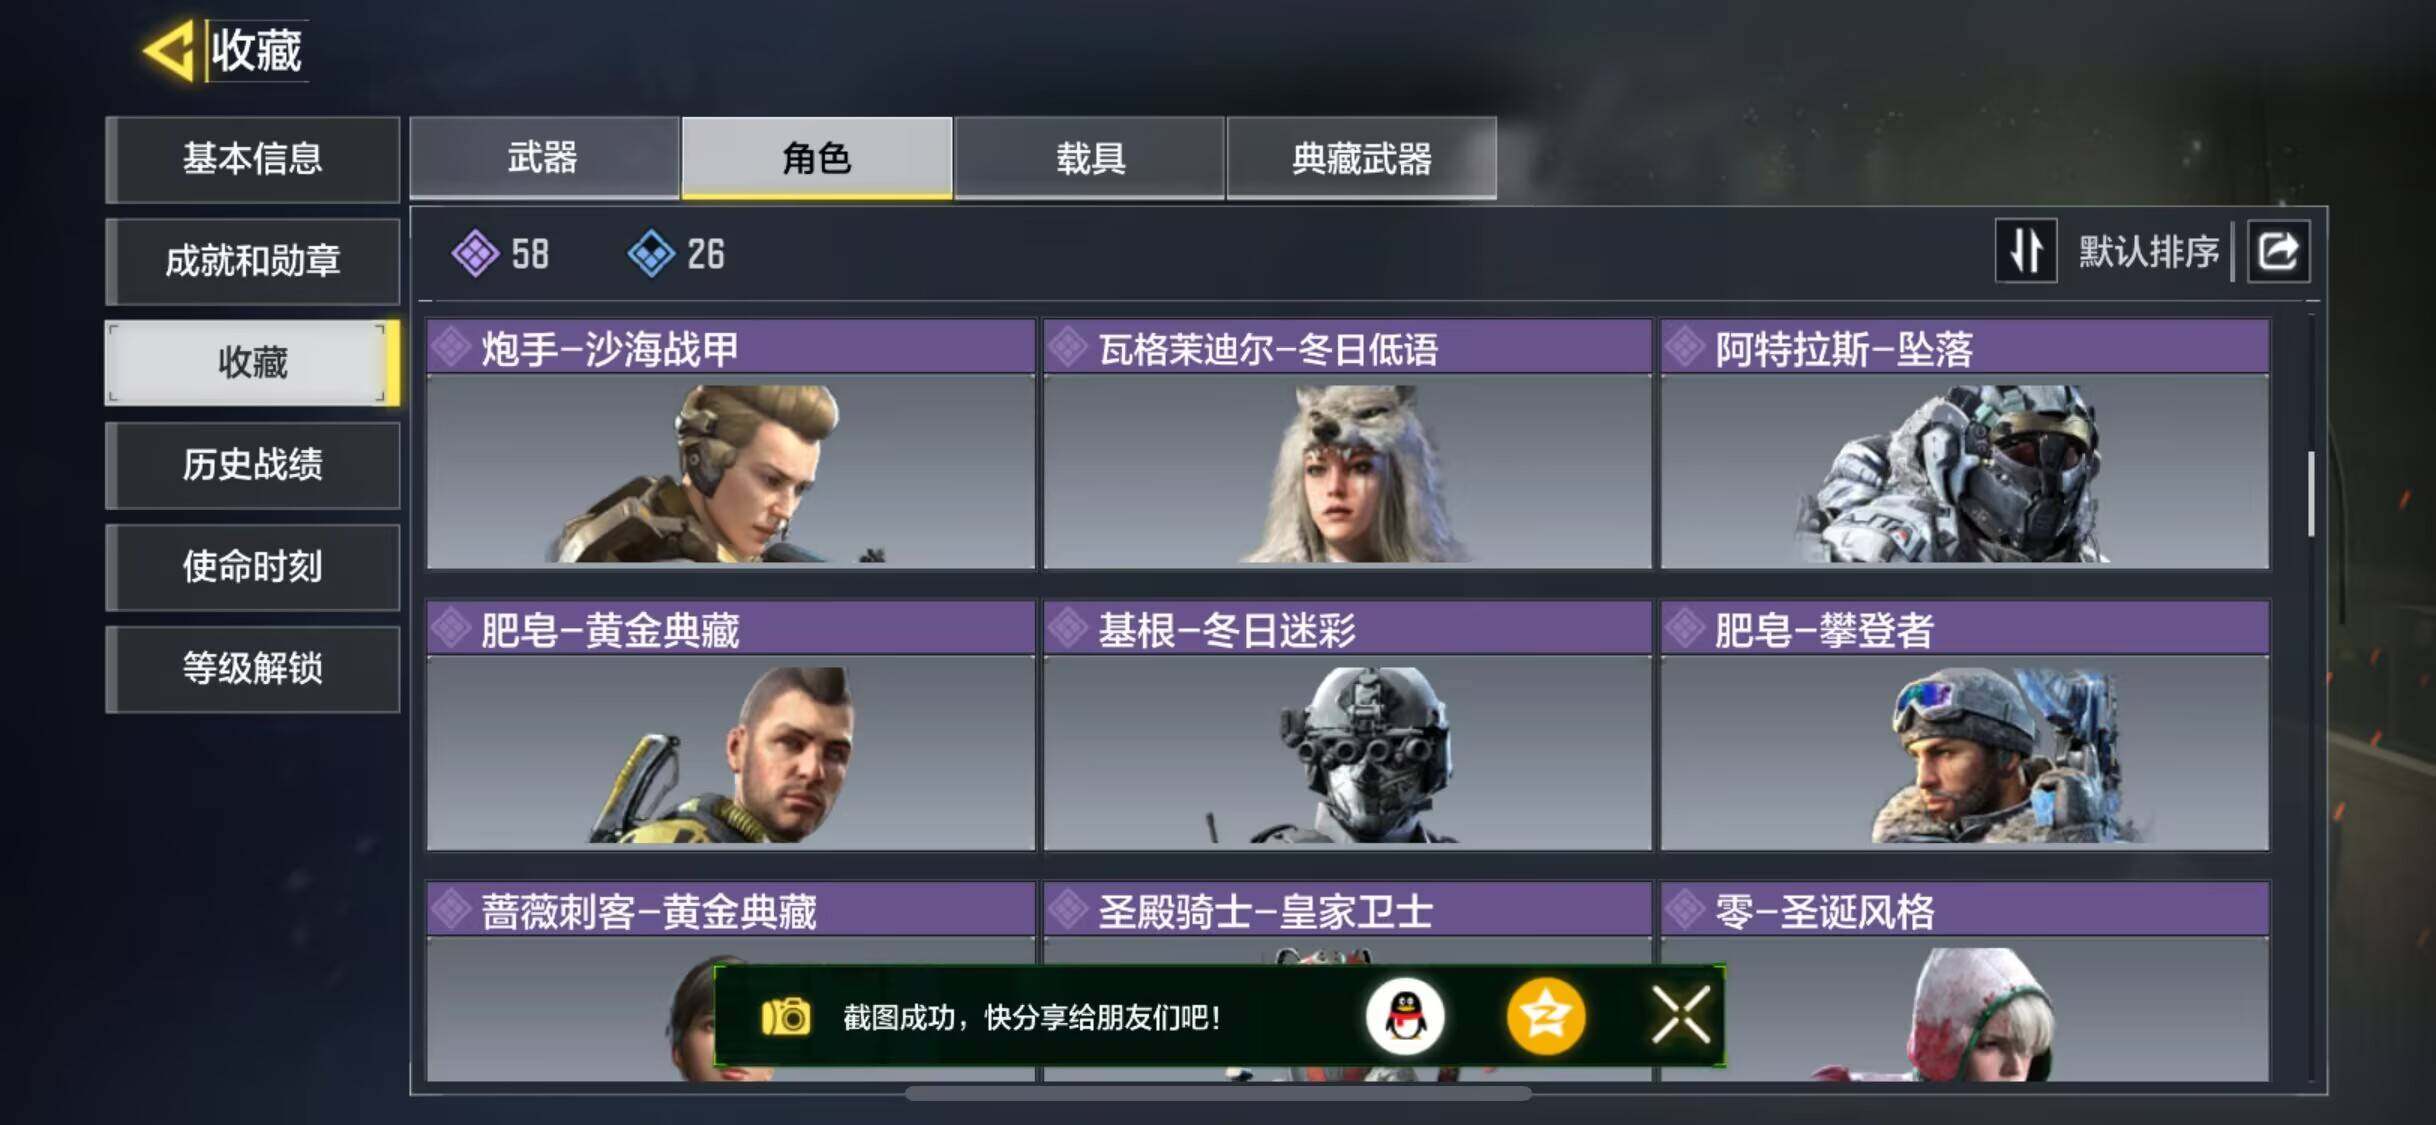Switch to the 武器 tab
This screenshot has width=2436, height=1125.
544,158
